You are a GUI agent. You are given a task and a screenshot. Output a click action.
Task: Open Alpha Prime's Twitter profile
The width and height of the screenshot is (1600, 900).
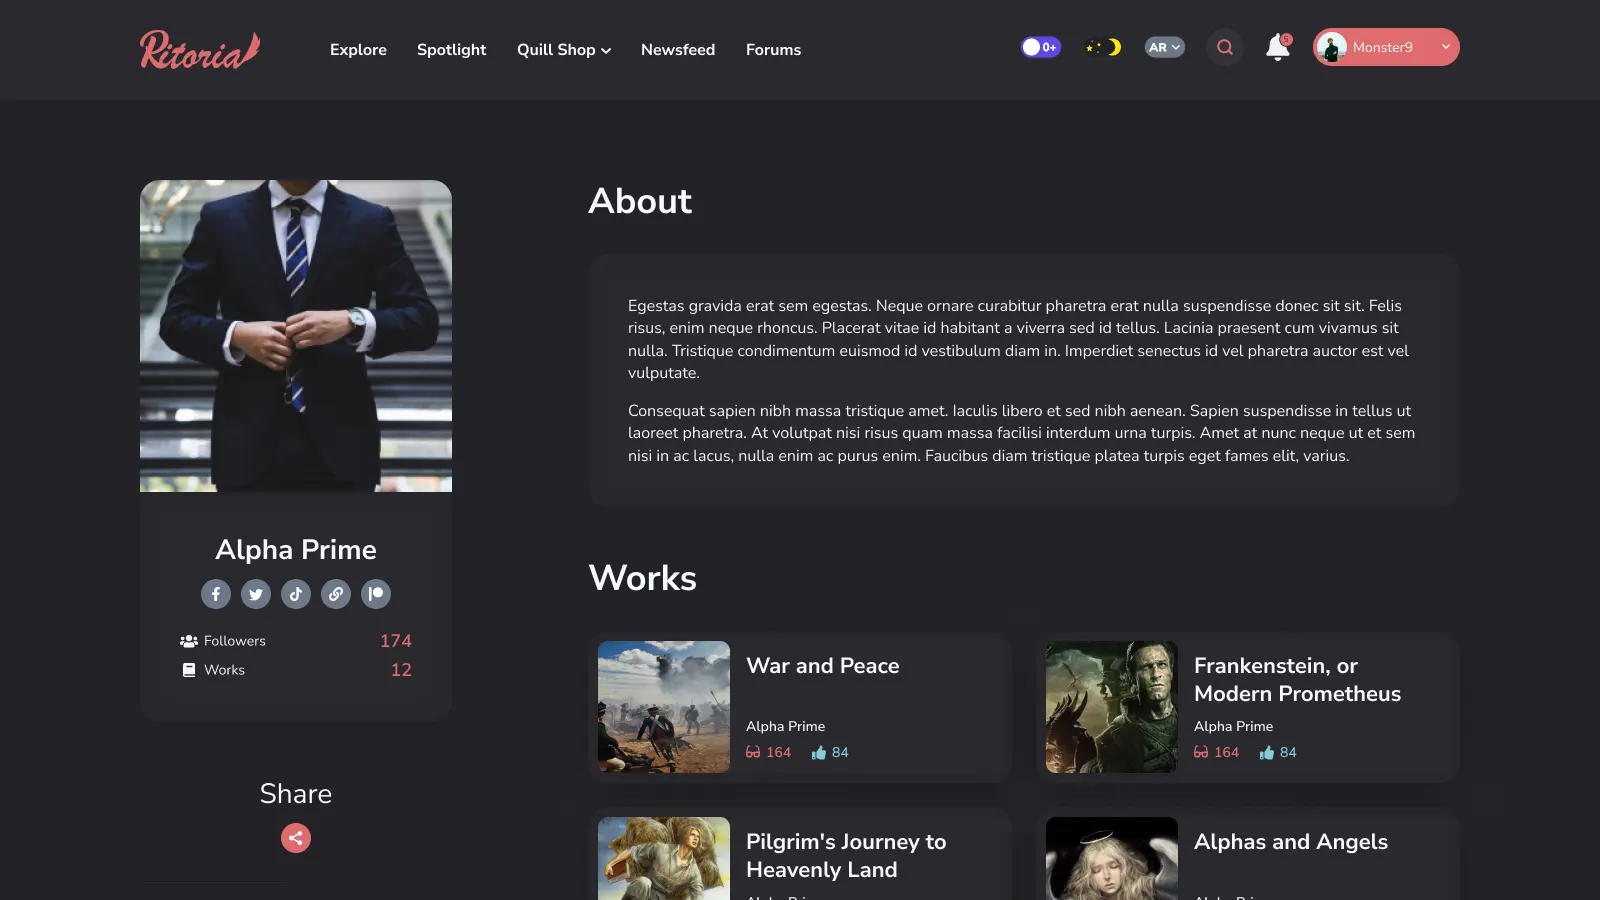[256, 594]
